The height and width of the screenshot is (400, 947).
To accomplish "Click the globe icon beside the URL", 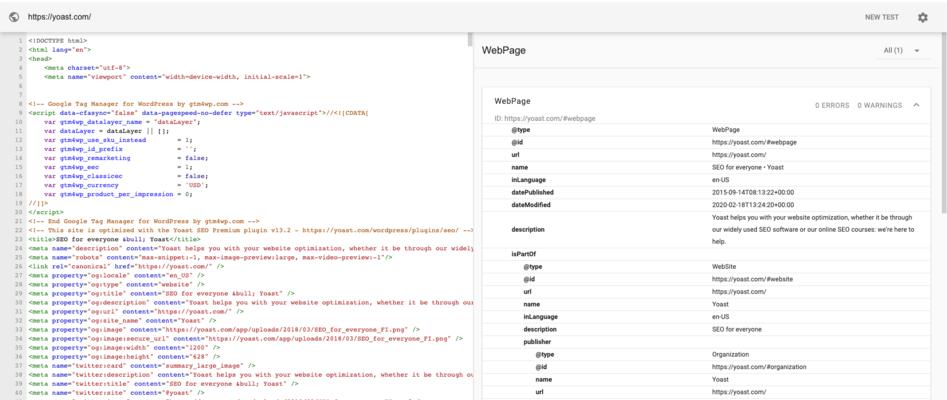I will (14, 17).
